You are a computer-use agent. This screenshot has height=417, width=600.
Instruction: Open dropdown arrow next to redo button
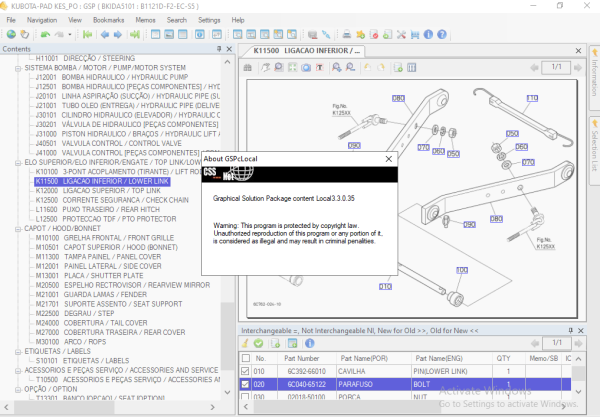tap(70, 34)
